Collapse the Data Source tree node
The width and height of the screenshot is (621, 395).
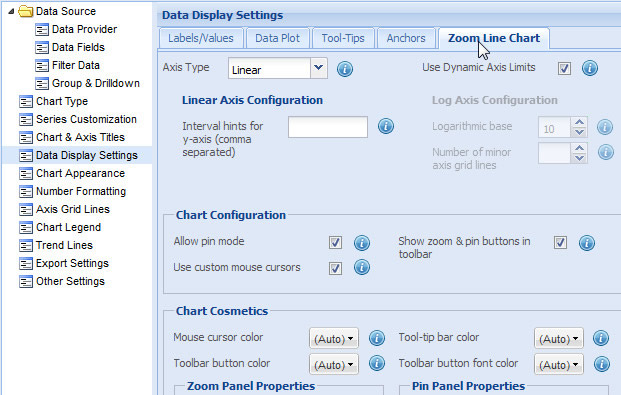coord(11,11)
